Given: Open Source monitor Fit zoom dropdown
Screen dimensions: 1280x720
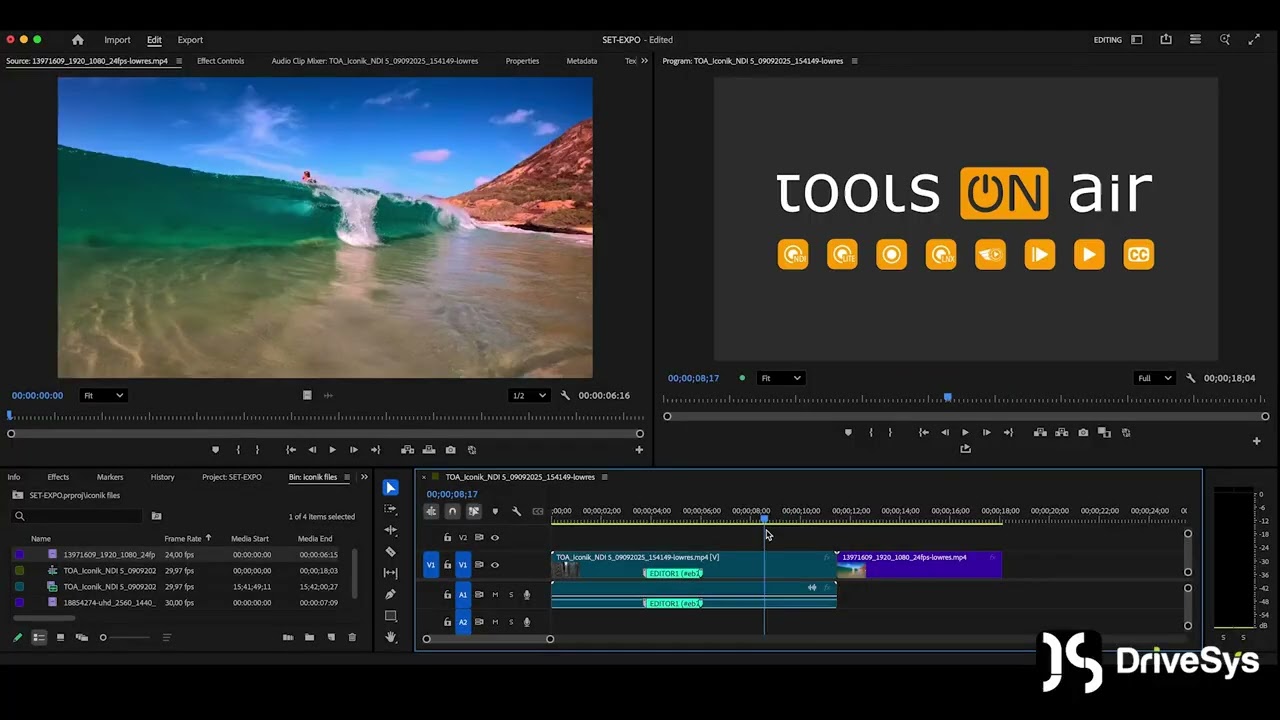Looking at the screenshot, I should click(103, 395).
